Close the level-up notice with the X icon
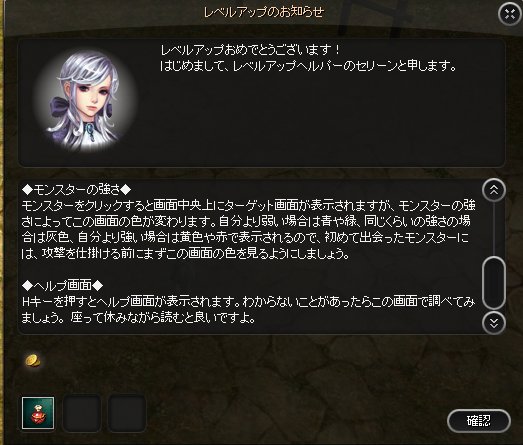The width and height of the screenshot is (523, 445). pyautogui.click(x=509, y=14)
